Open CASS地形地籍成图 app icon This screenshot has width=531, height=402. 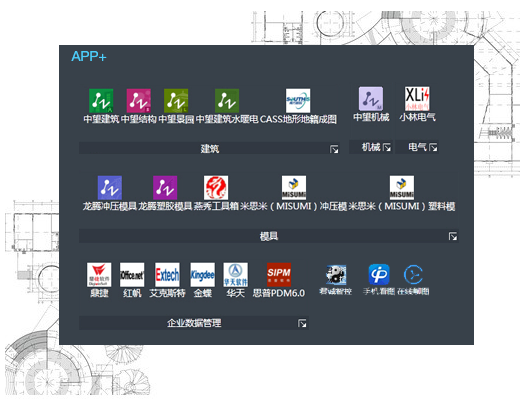click(298, 101)
